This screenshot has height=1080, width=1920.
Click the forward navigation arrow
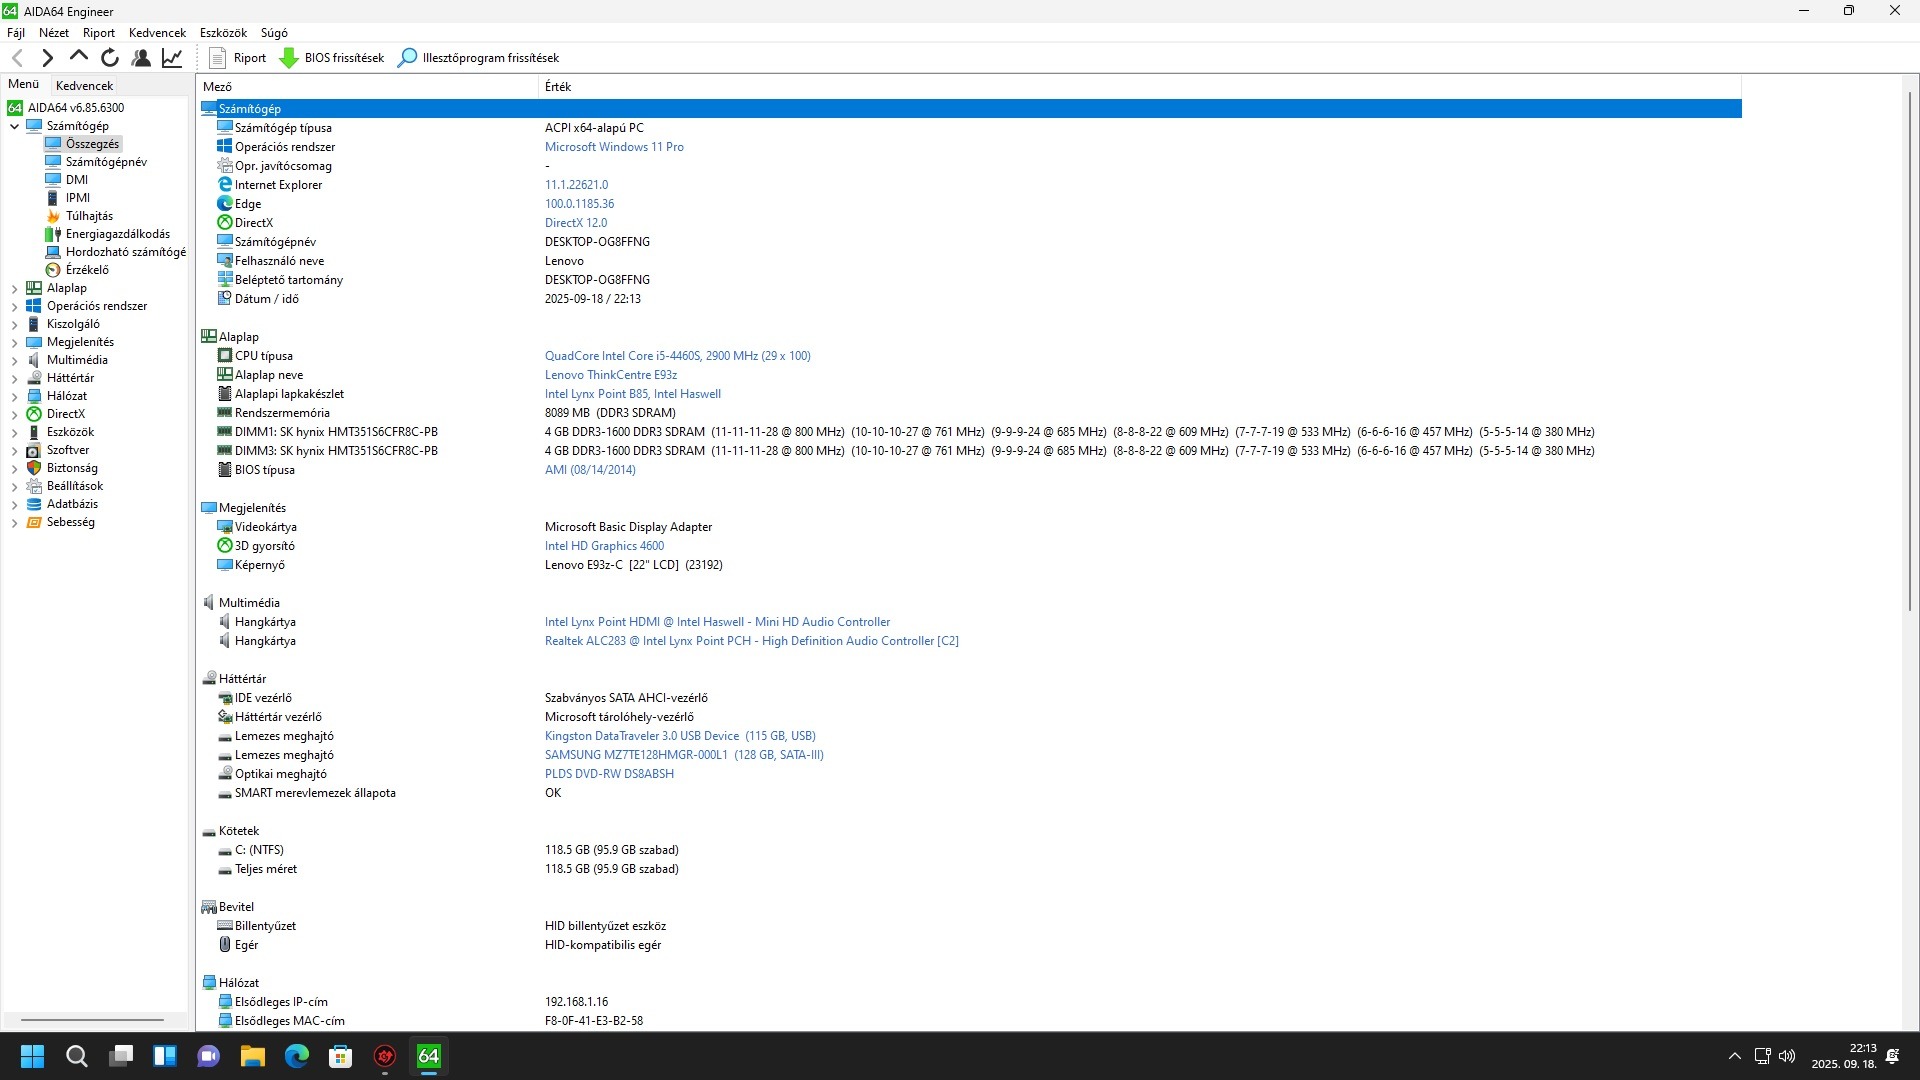(x=47, y=58)
